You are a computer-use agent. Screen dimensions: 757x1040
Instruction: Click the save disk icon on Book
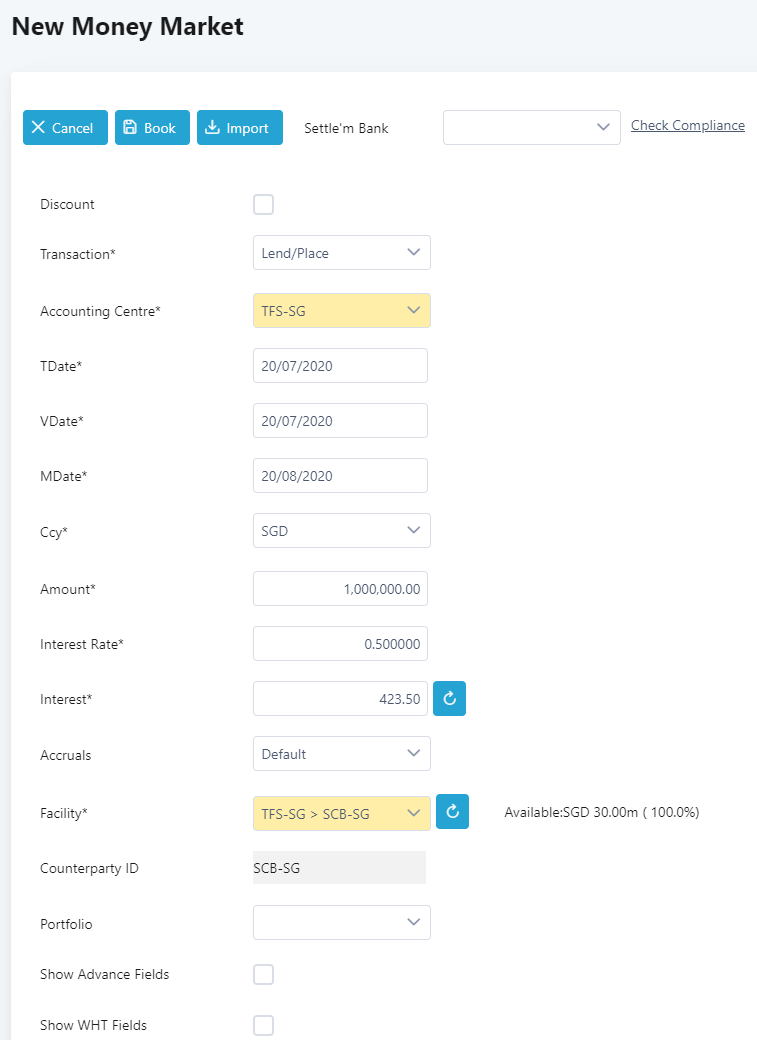[130, 127]
